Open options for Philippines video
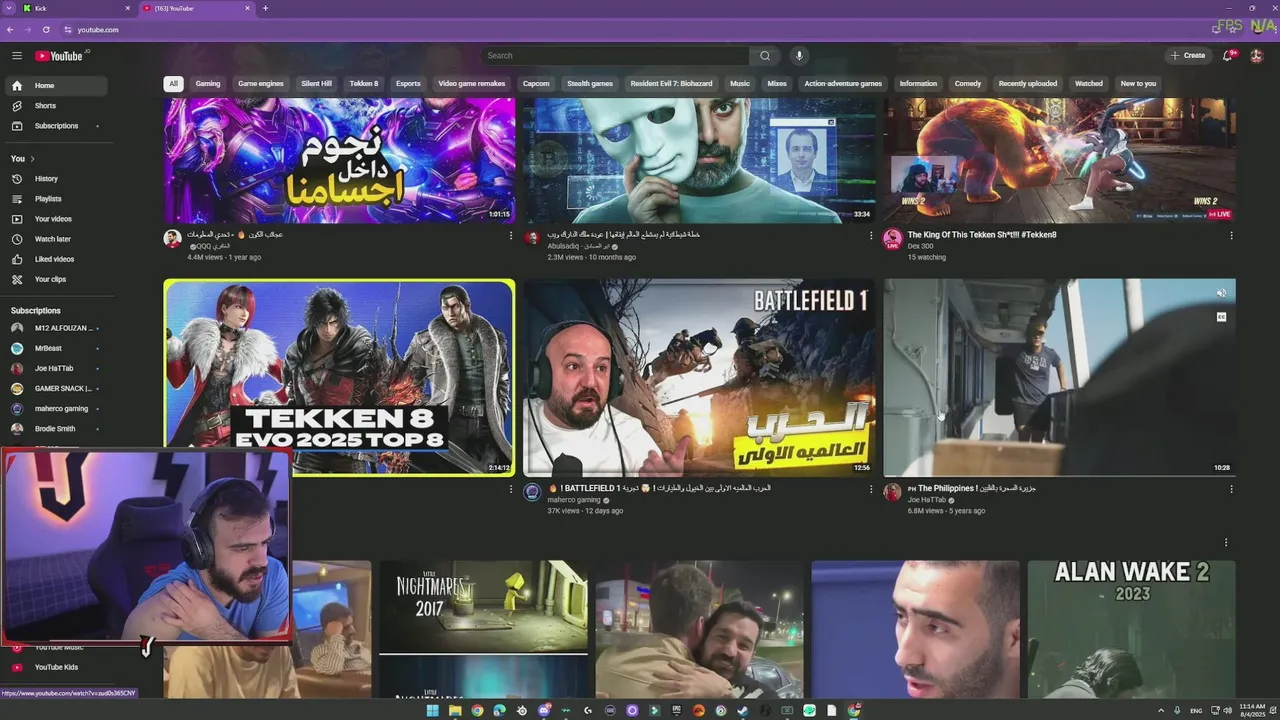 (x=1231, y=490)
